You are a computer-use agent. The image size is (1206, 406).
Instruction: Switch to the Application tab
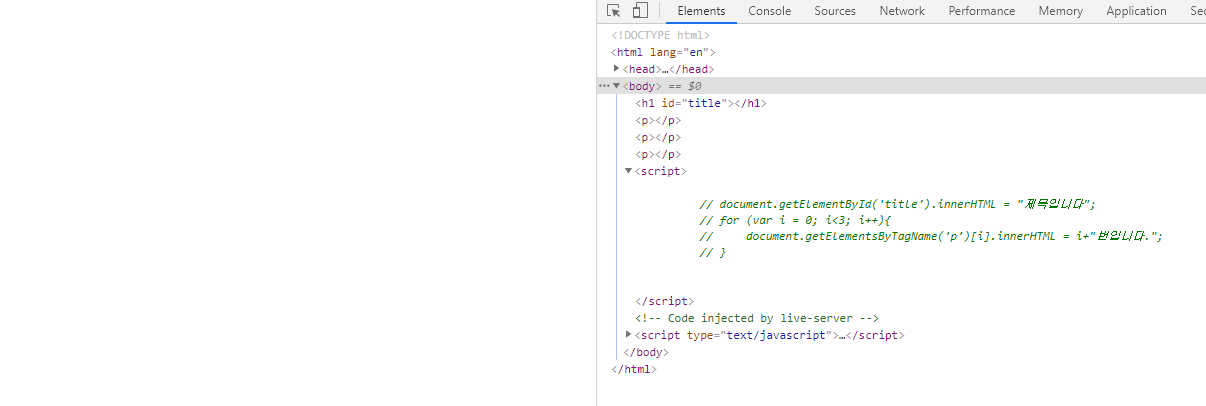[1136, 11]
